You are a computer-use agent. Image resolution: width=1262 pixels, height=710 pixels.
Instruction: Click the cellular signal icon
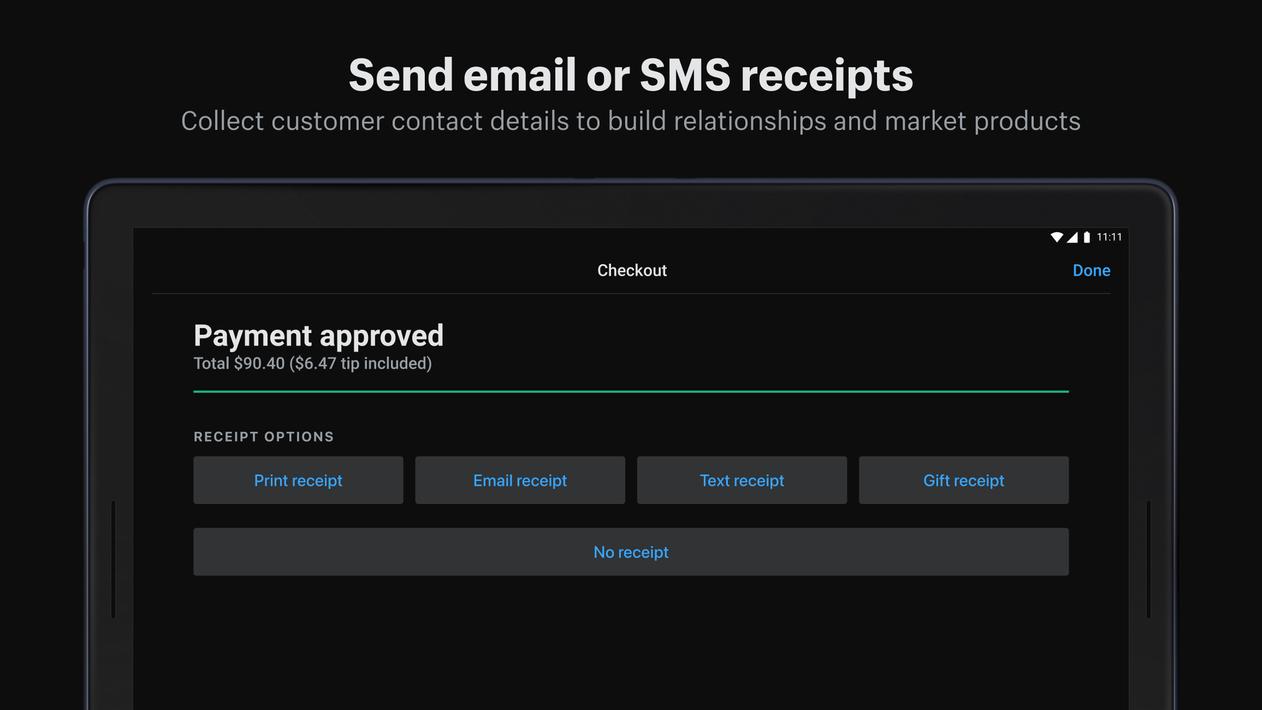[x=1072, y=237]
